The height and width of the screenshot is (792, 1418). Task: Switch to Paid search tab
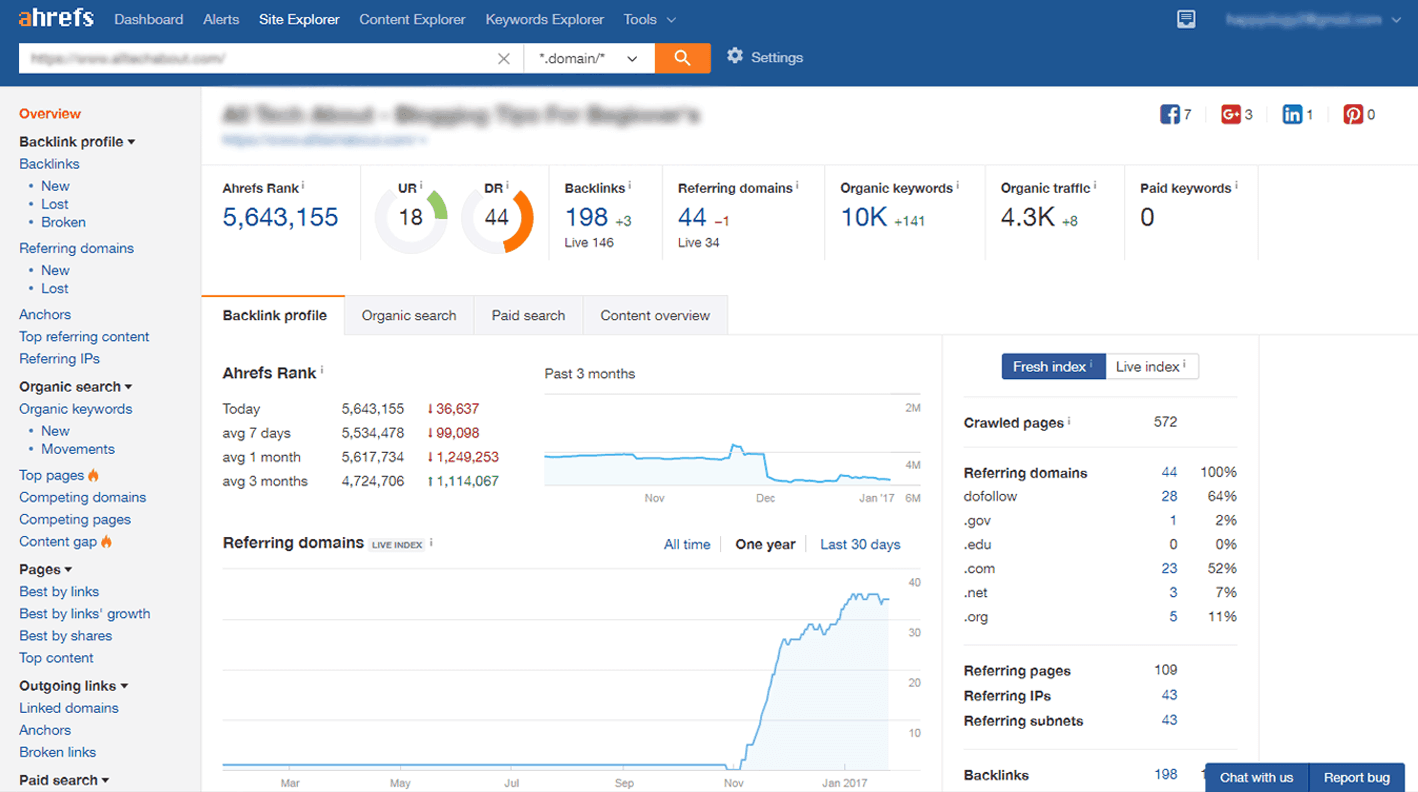(528, 315)
